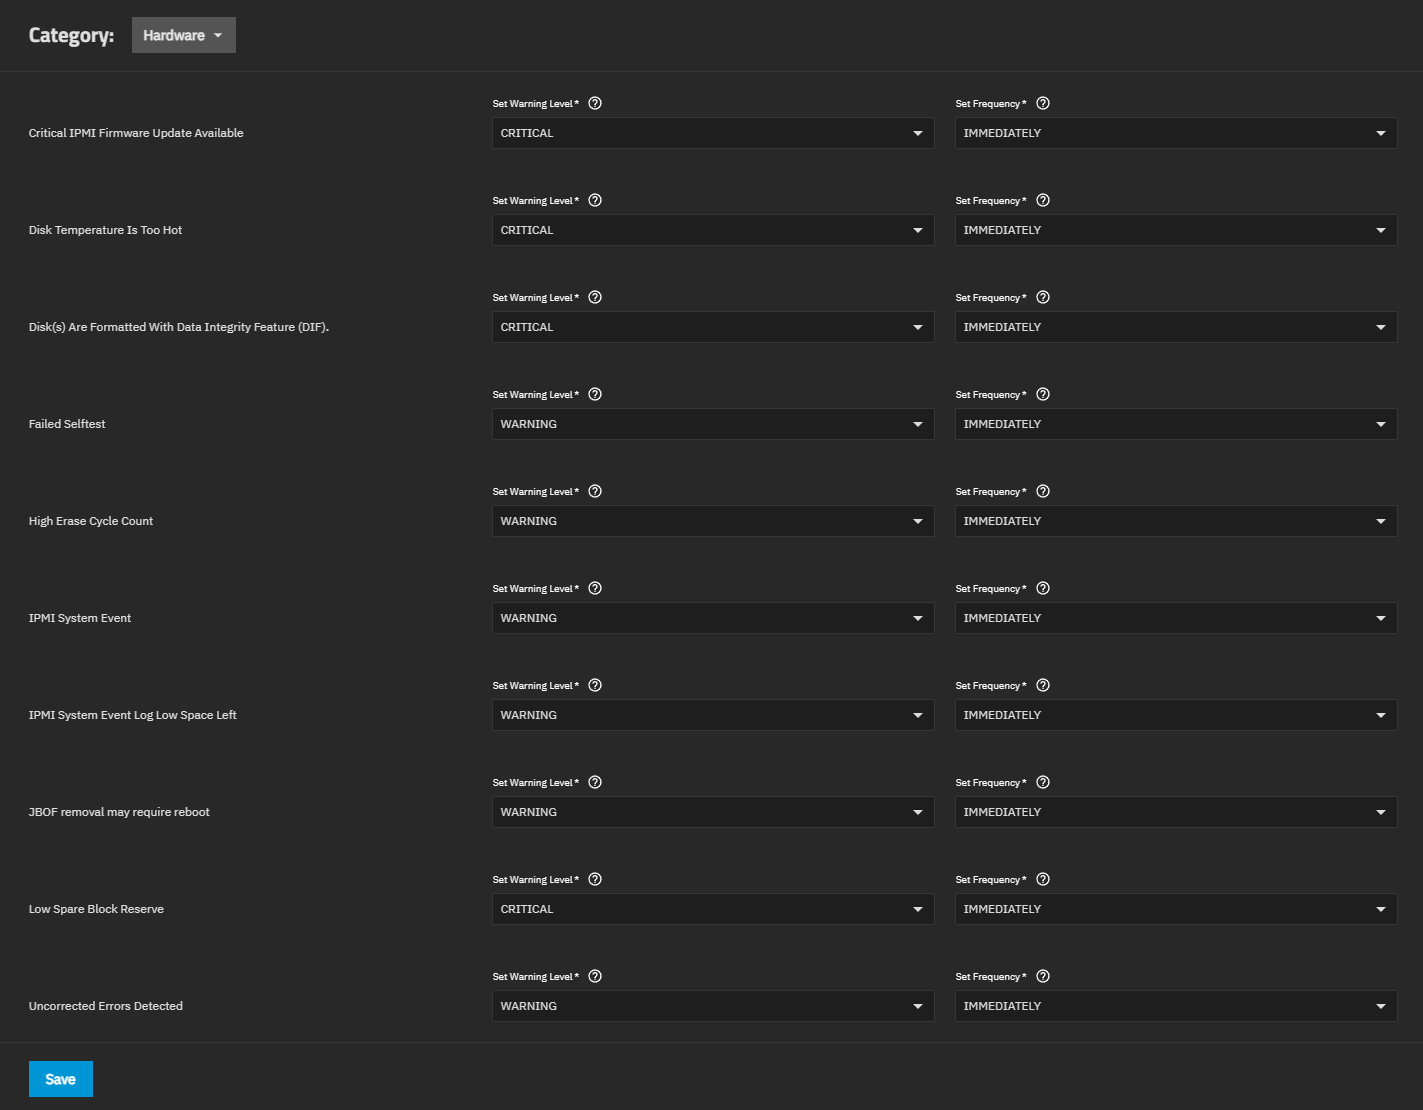
Task: Expand frequency dropdown for Failed Selftest
Action: (1175, 424)
